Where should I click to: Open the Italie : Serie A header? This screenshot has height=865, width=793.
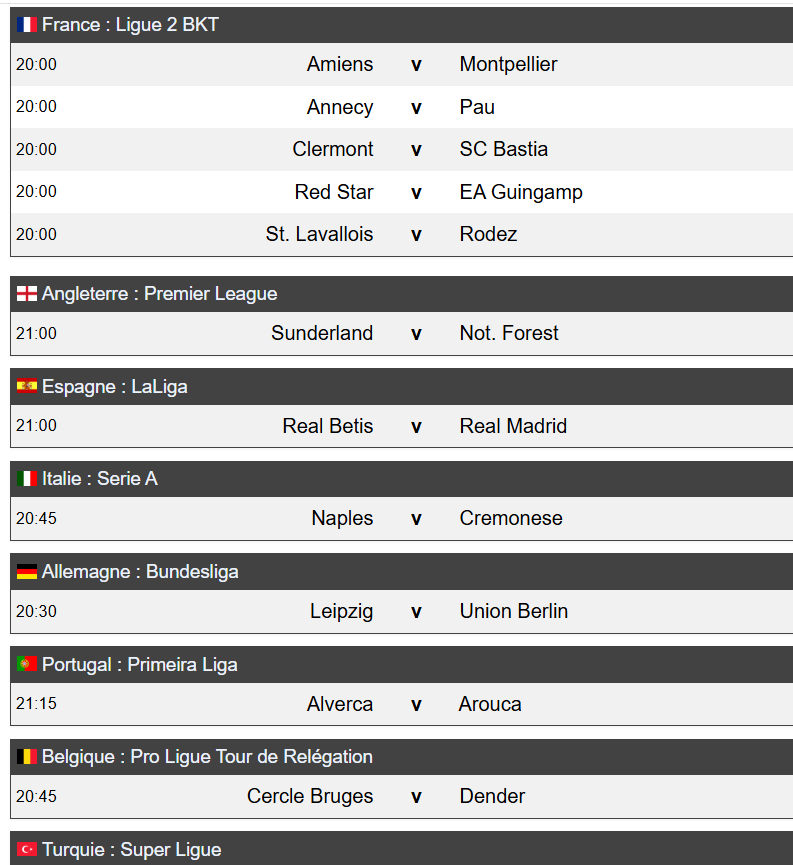click(x=99, y=479)
